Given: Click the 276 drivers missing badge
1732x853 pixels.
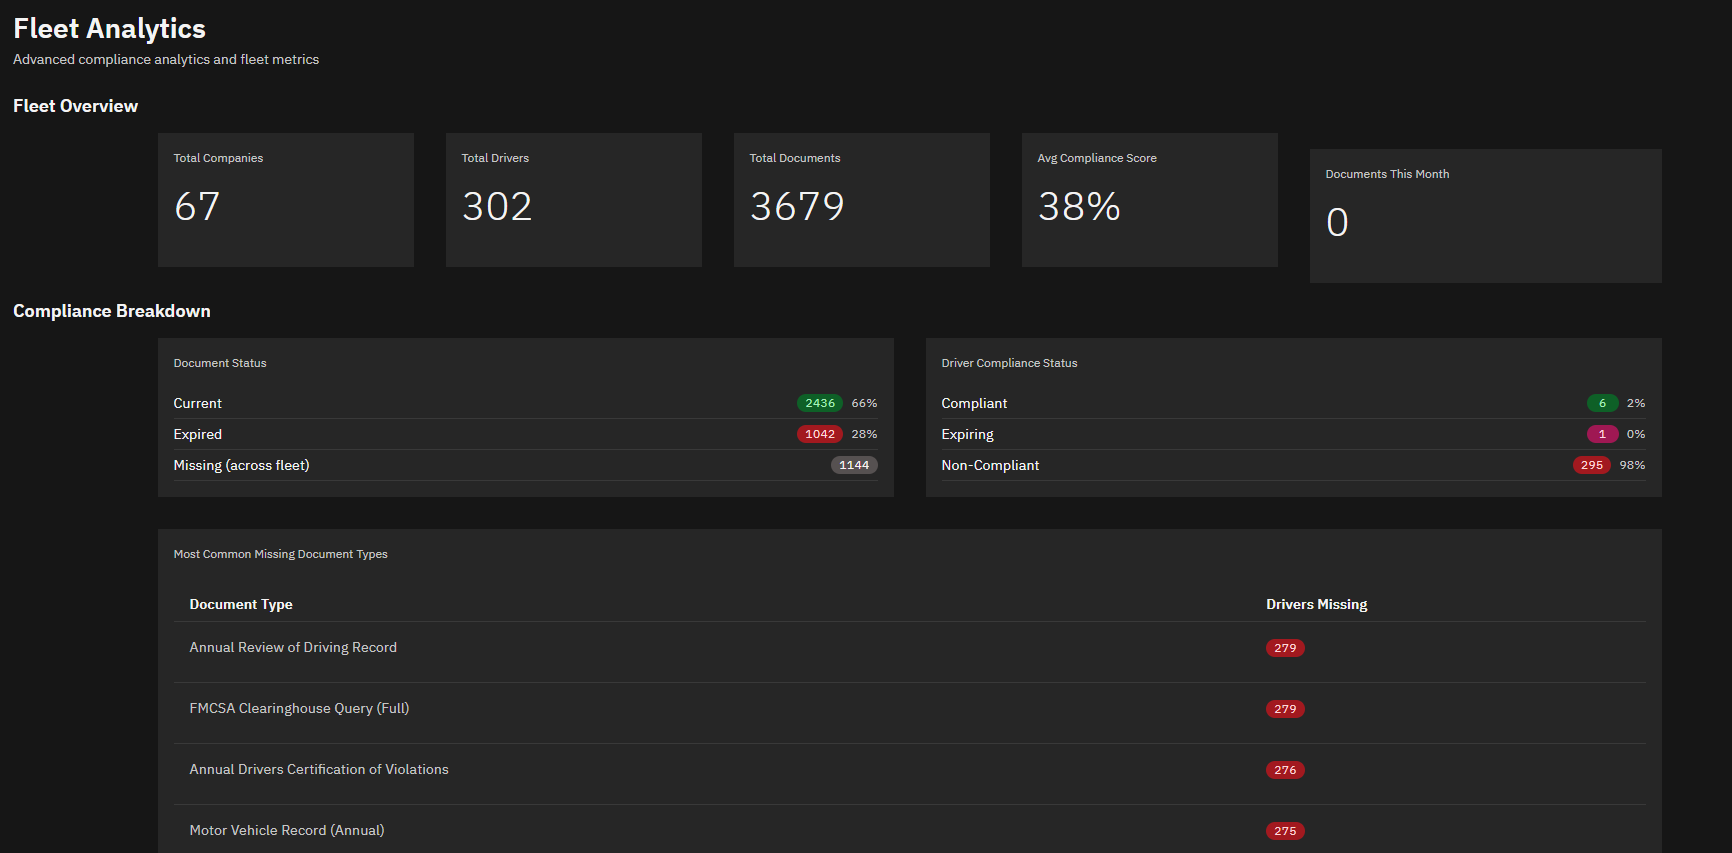Looking at the screenshot, I should click(x=1285, y=770).
